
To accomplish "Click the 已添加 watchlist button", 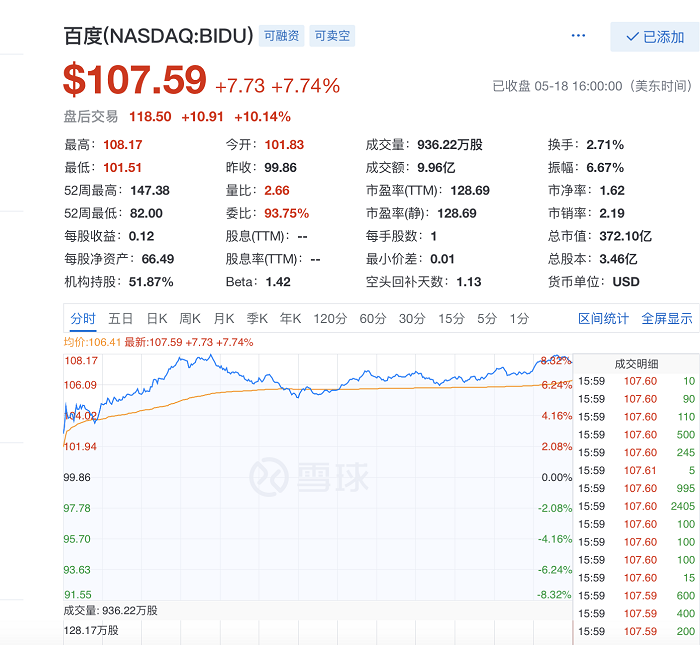I will [654, 37].
